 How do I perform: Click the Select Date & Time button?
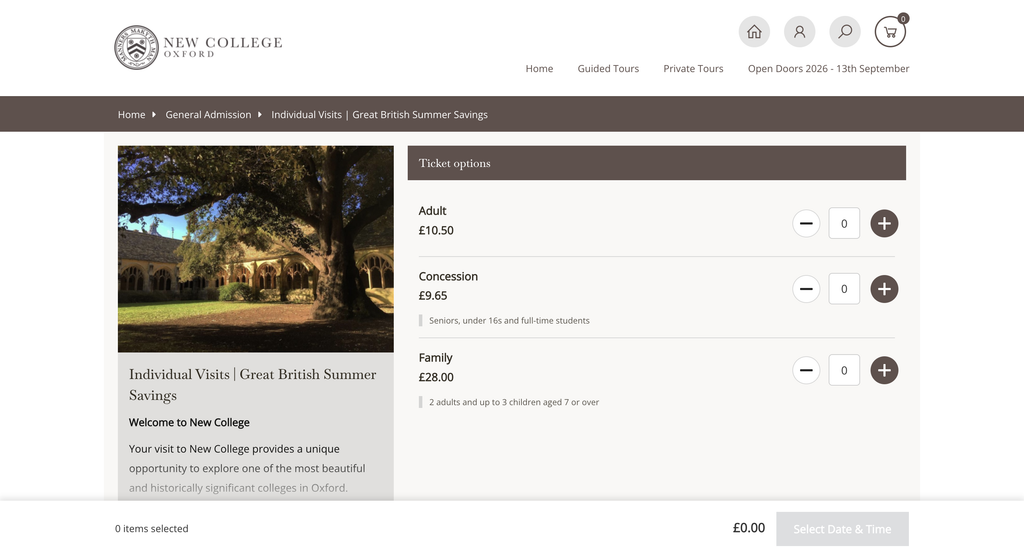pos(842,529)
